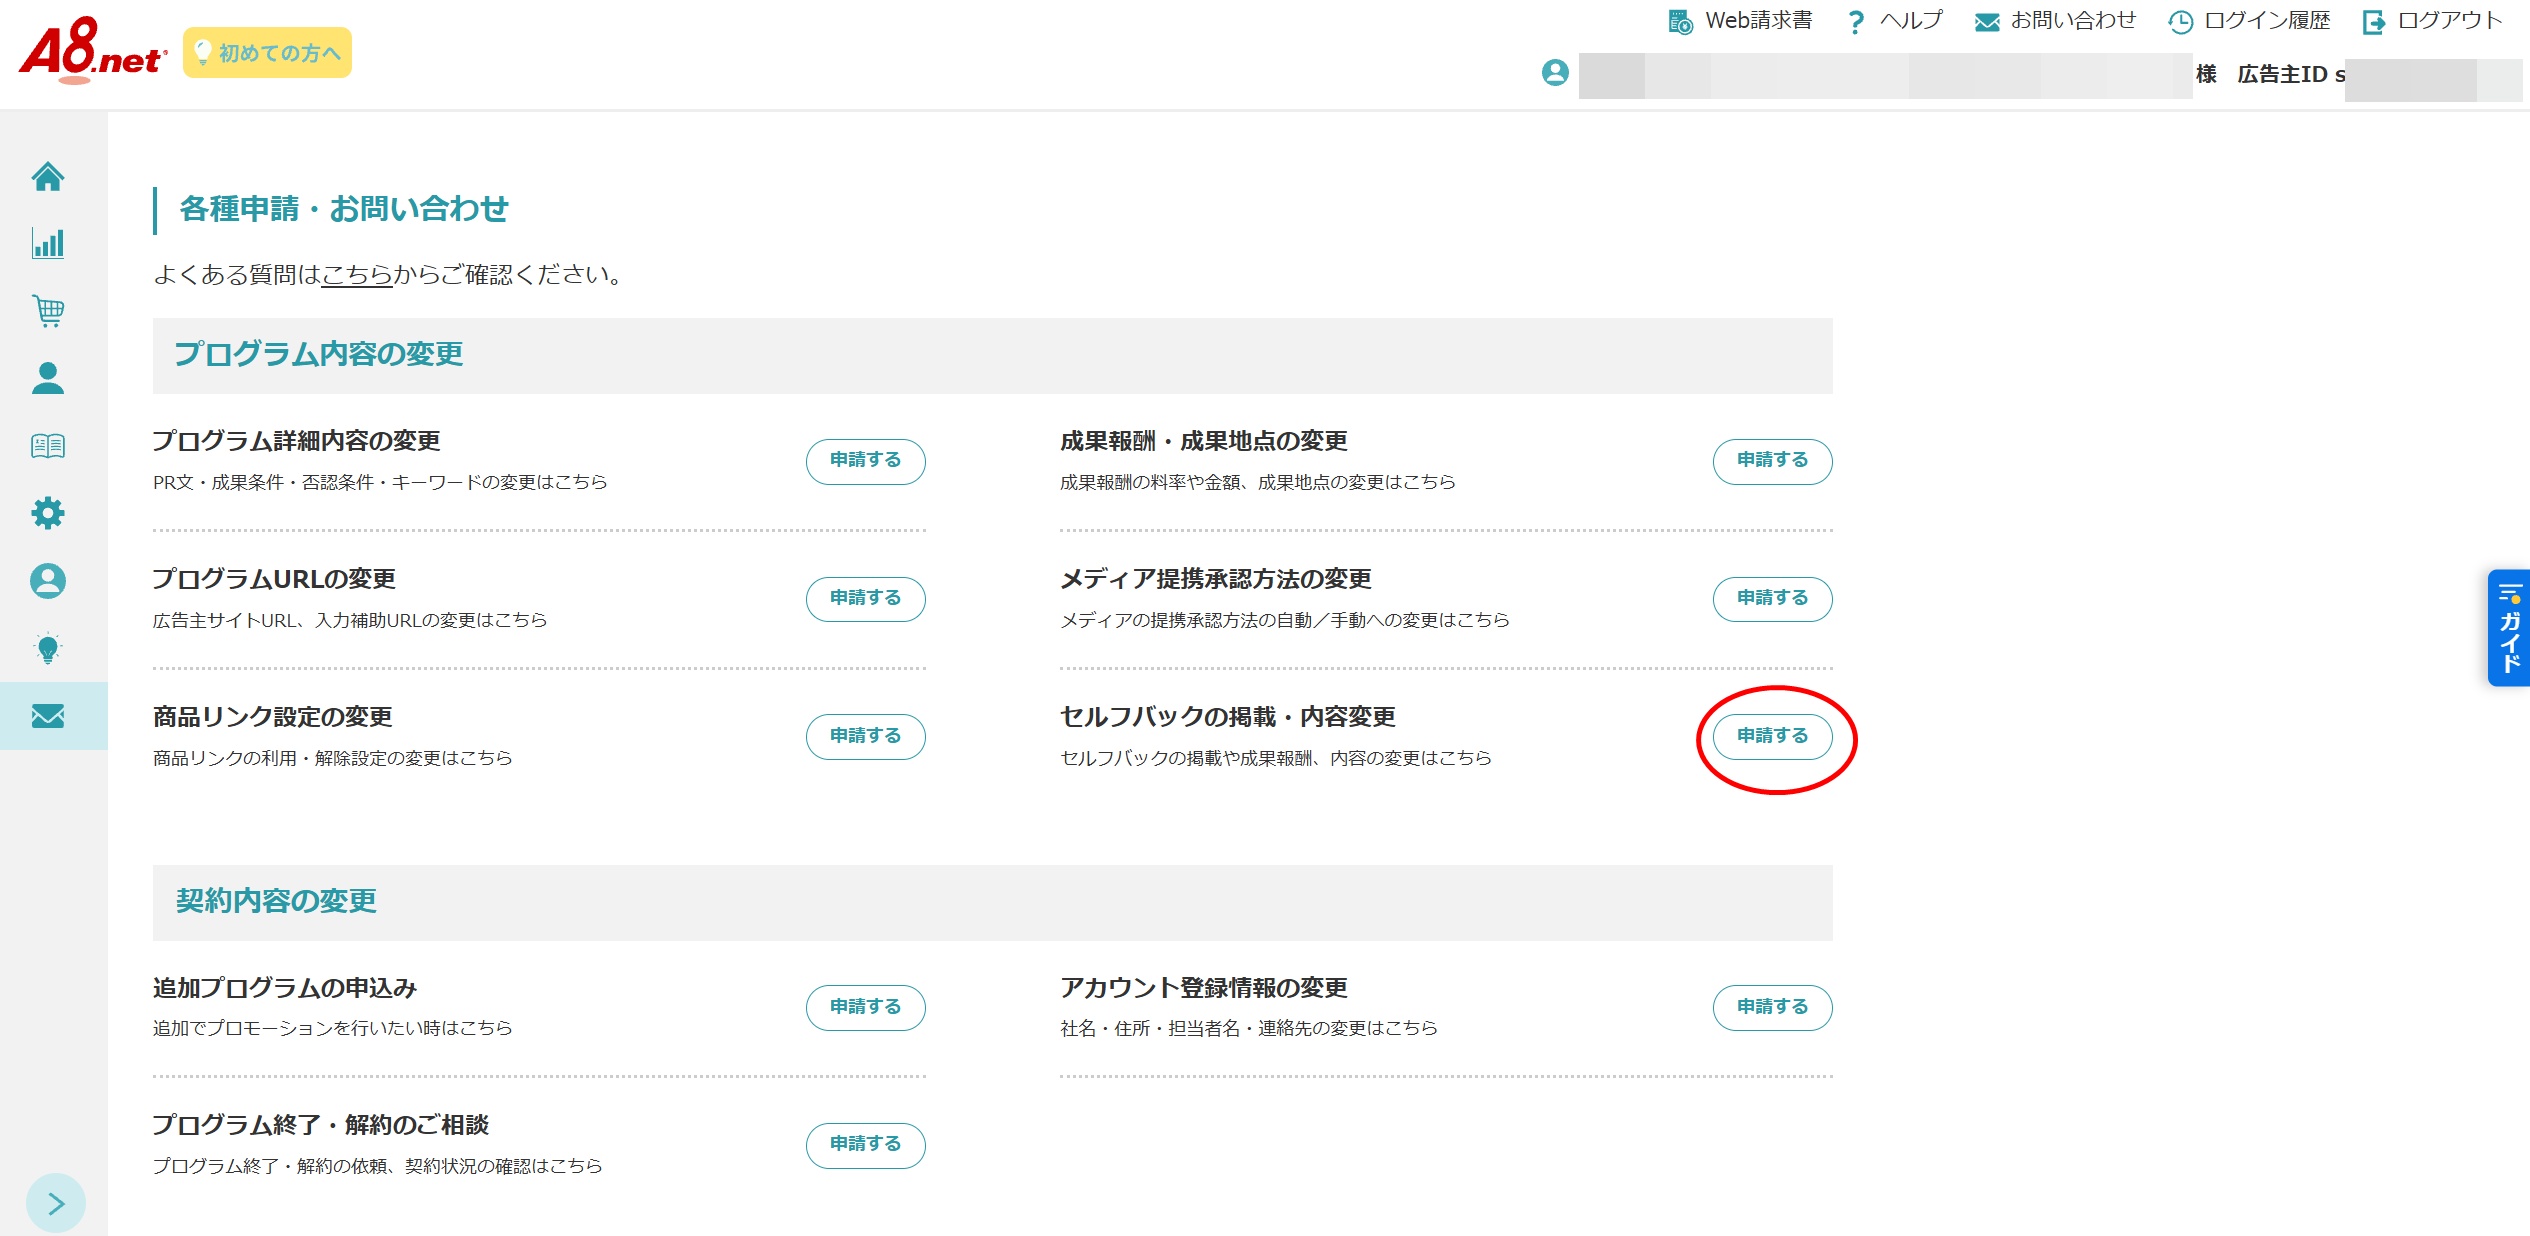Open the light bulb sidebar icon
The width and height of the screenshot is (2530, 1236).
click(48, 648)
